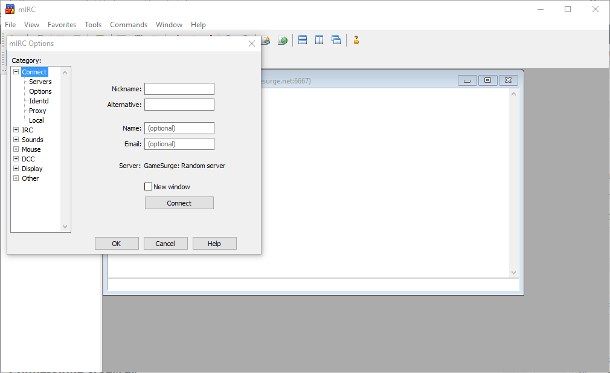The image size is (610, 373).
Task: Click the Email optional field
Action: click(179, 144)
